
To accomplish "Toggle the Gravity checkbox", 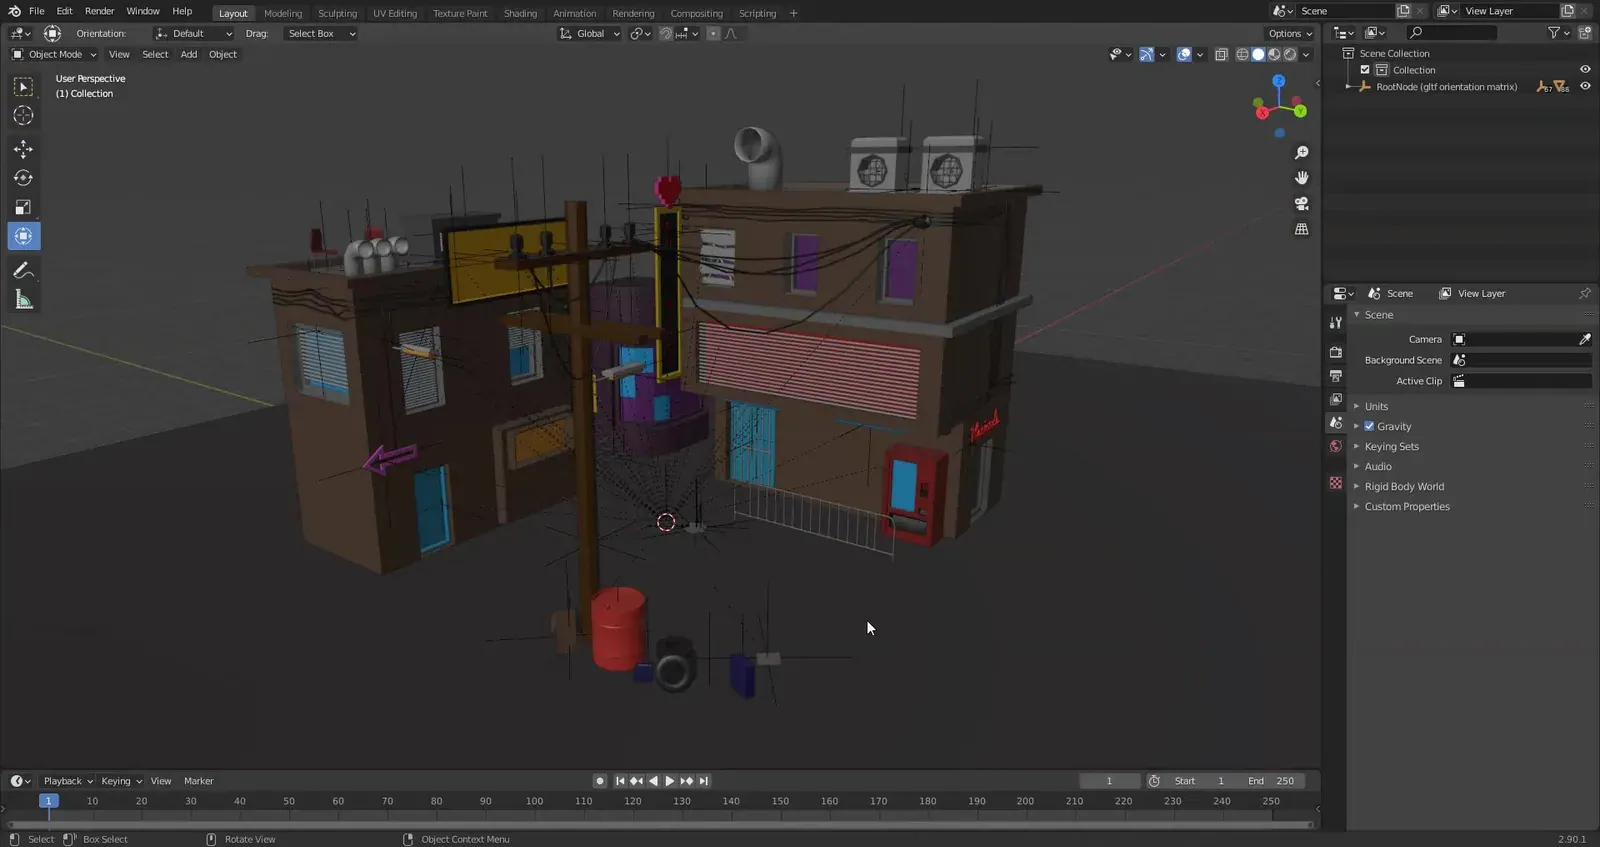I will pos(1369,426).
